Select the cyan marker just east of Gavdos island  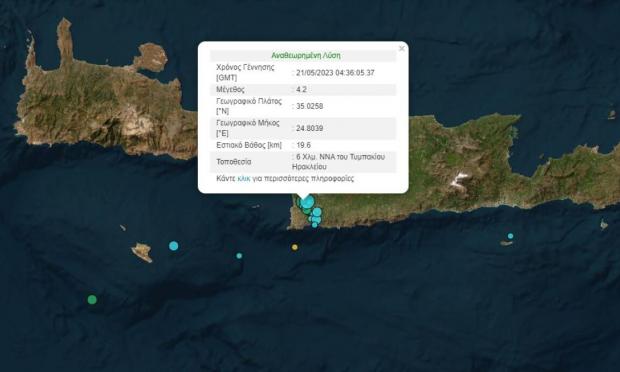174,246
